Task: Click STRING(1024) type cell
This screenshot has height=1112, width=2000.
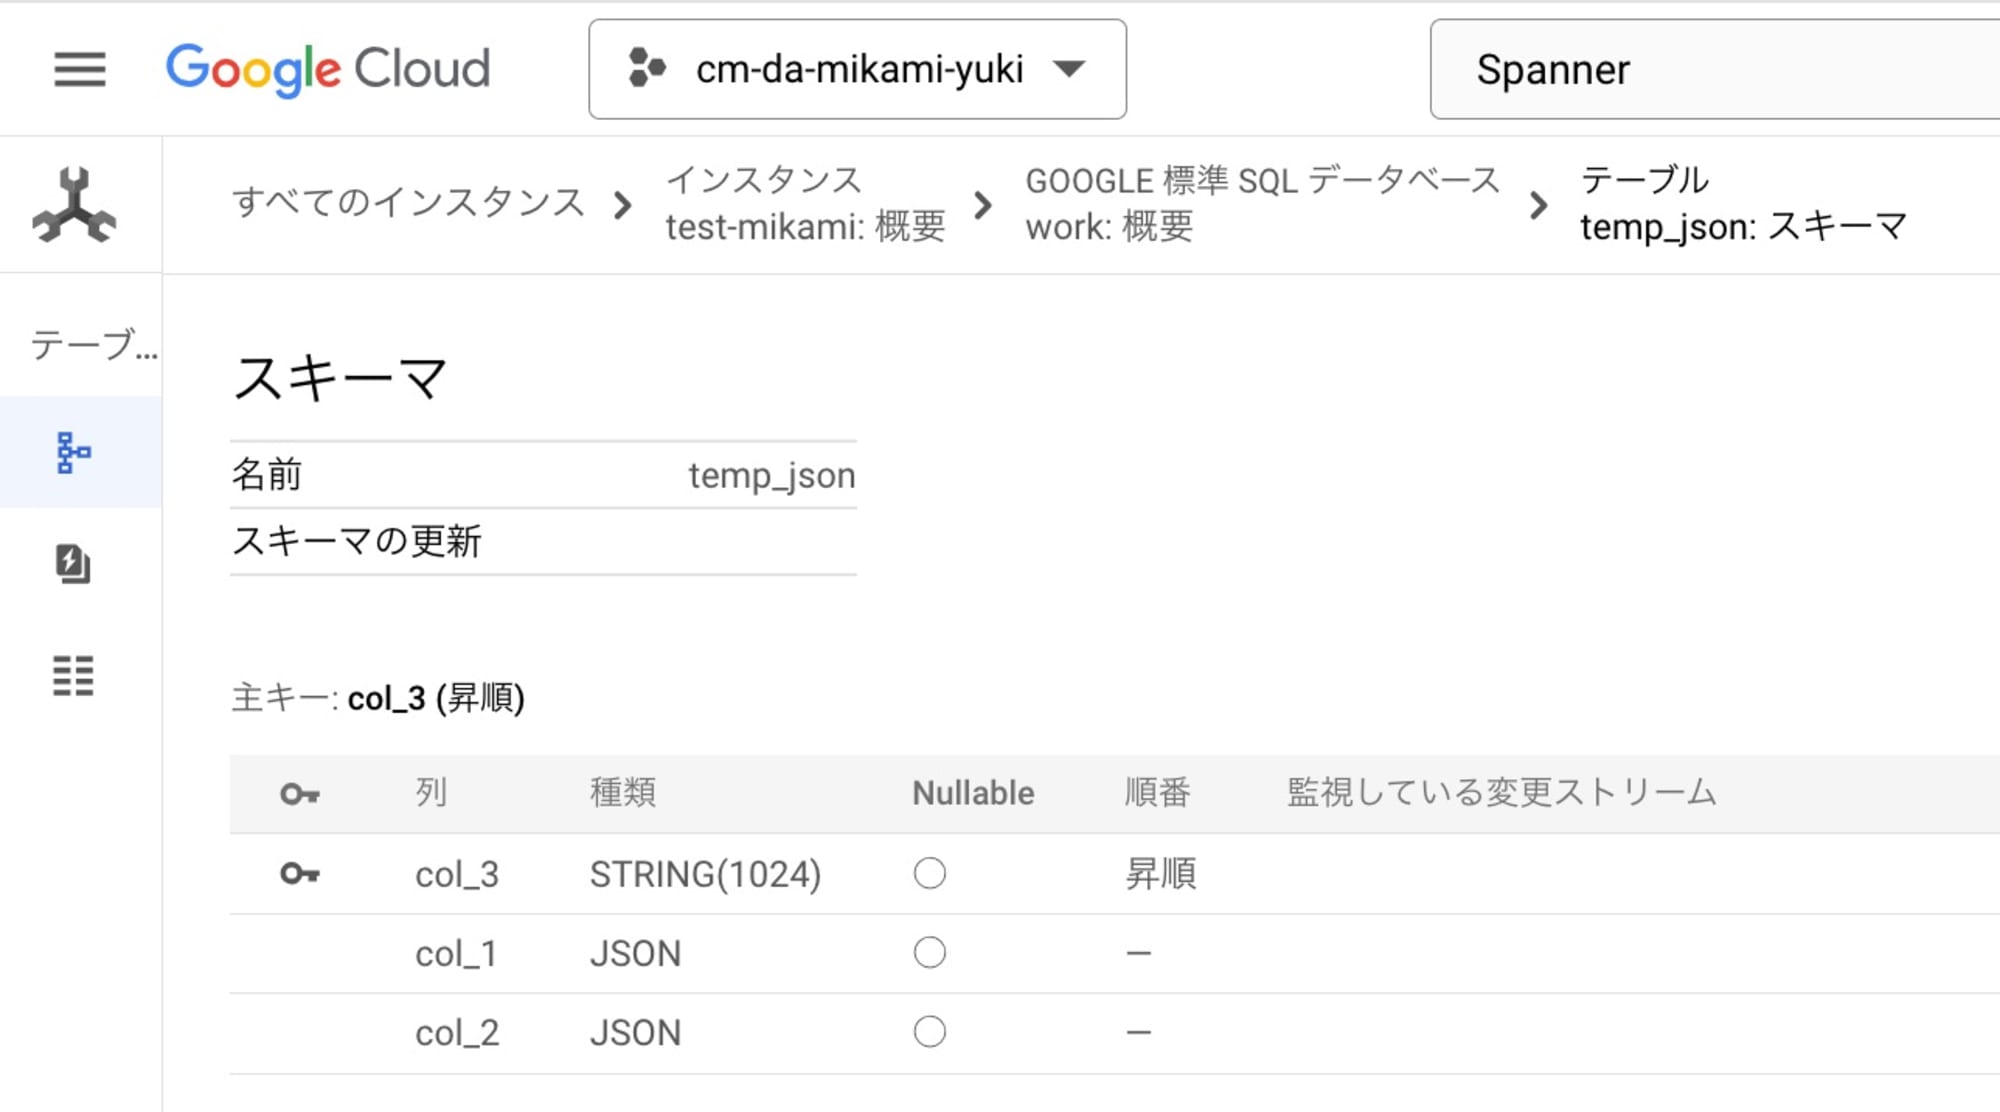Action: [705, 875]
